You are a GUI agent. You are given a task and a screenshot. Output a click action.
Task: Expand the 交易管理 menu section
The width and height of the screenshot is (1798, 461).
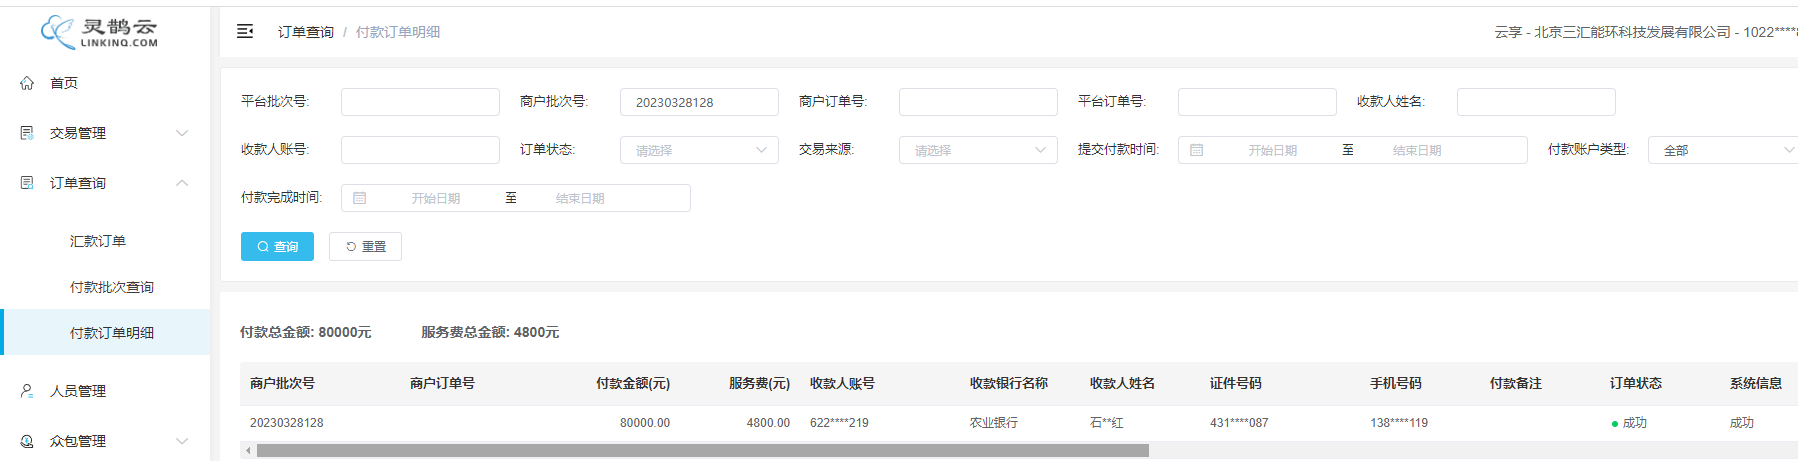click(x=182, y=133)
